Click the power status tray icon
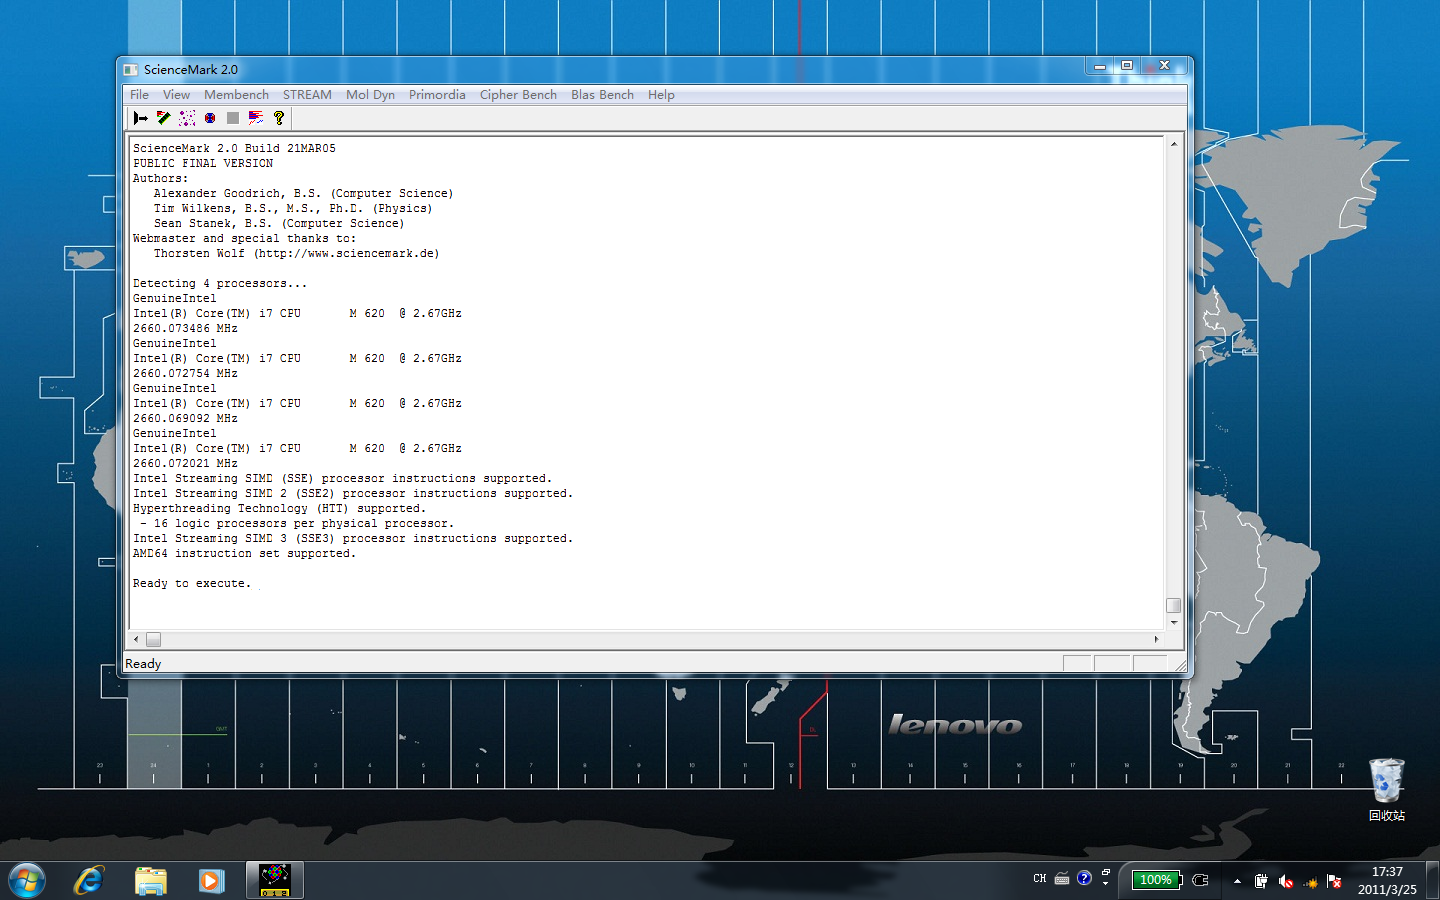This screenshot has width=1440, height=900. pyautogui.click(x=1261, y=881)
